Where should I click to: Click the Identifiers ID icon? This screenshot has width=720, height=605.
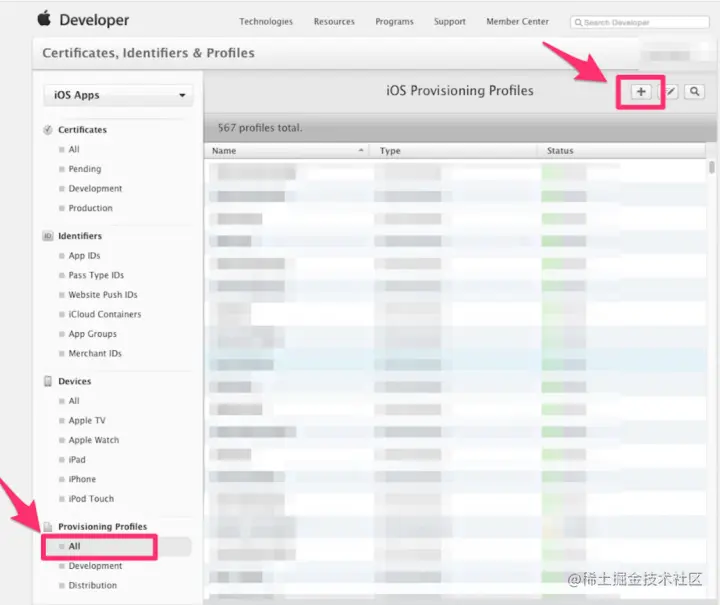[48, 236]
